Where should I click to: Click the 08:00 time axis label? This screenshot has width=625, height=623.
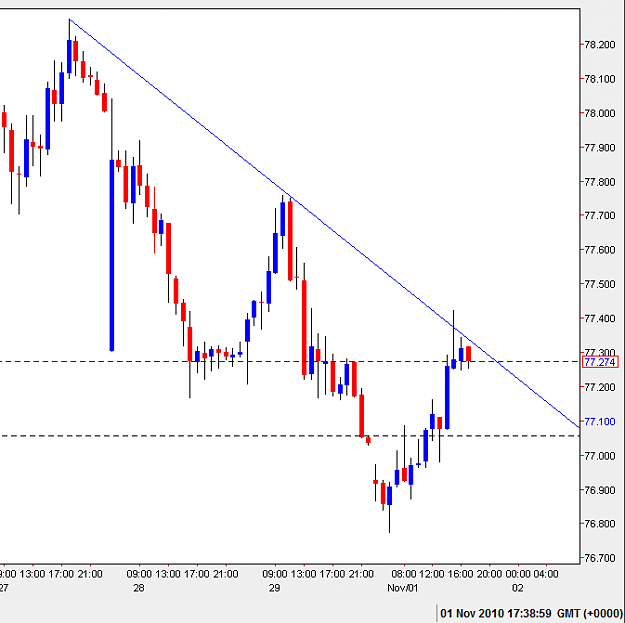tap(404, 574)
